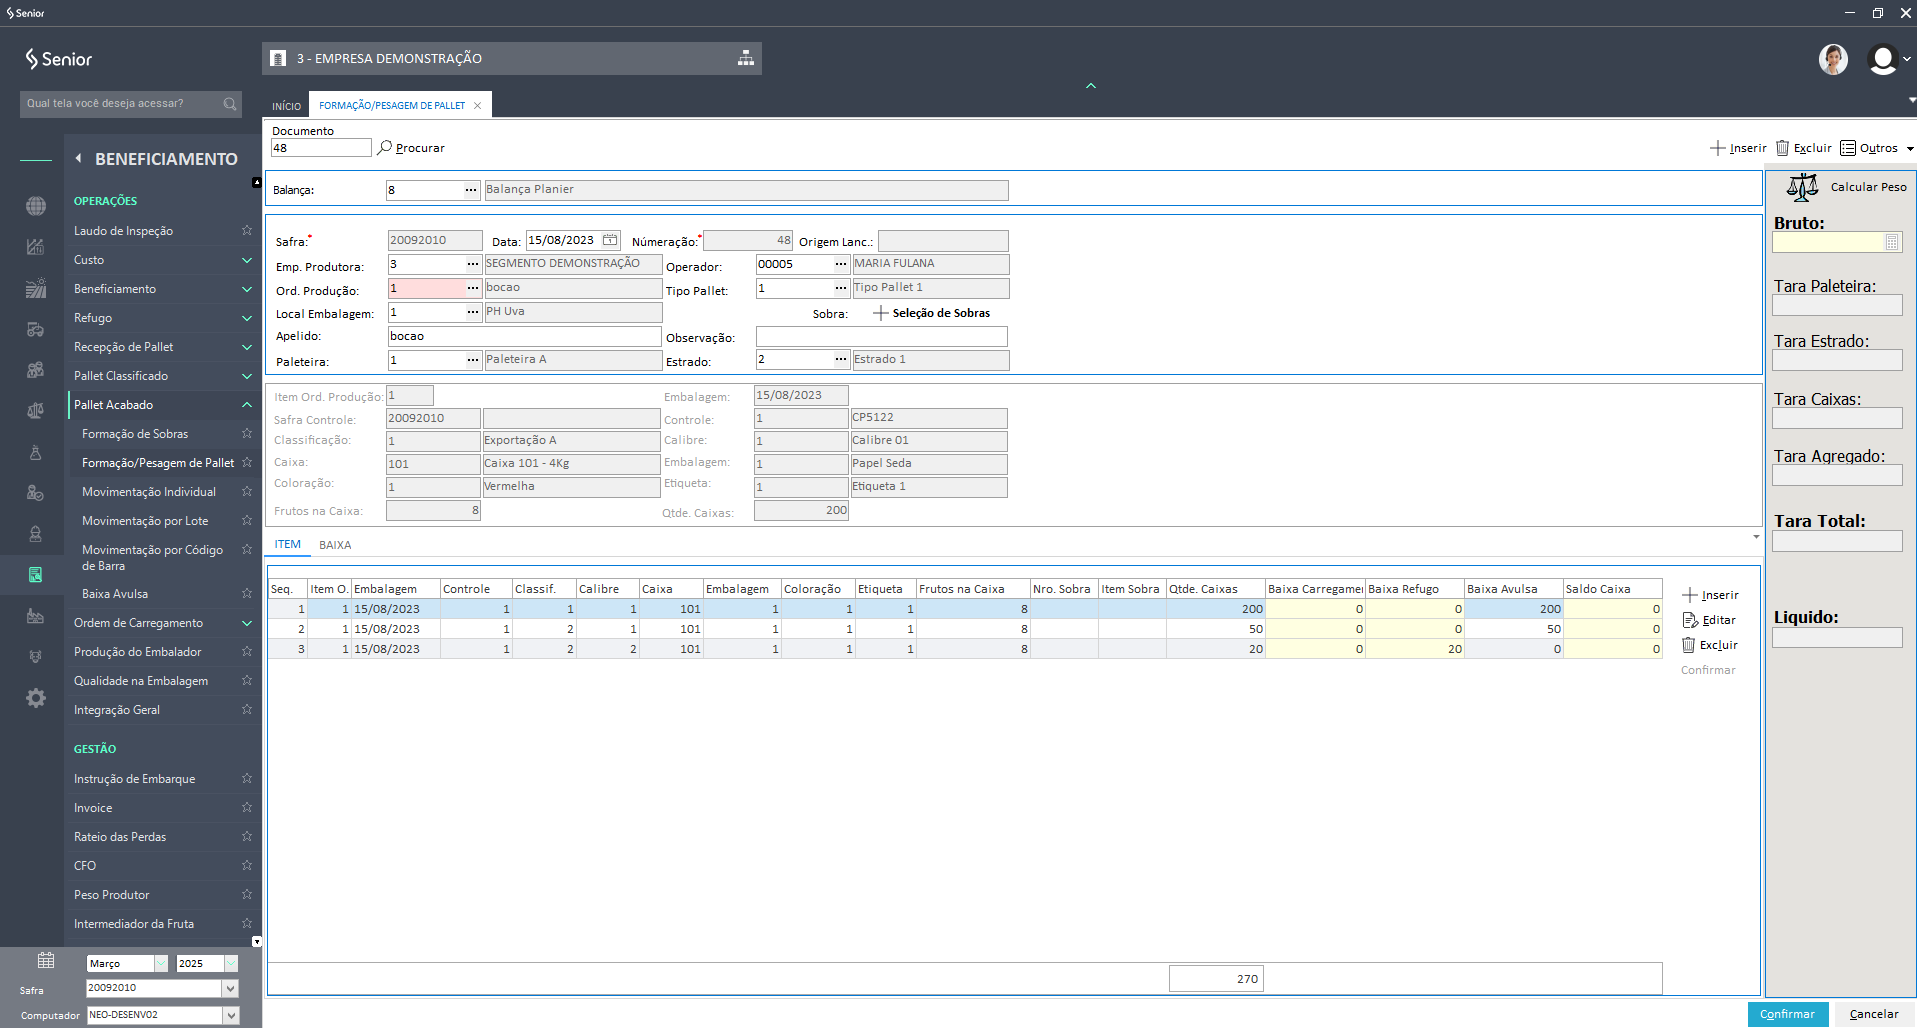The image size is (1917, 1028).
Task: Click the Editar icon in the item grid
Action: (x=1690, y=620)
